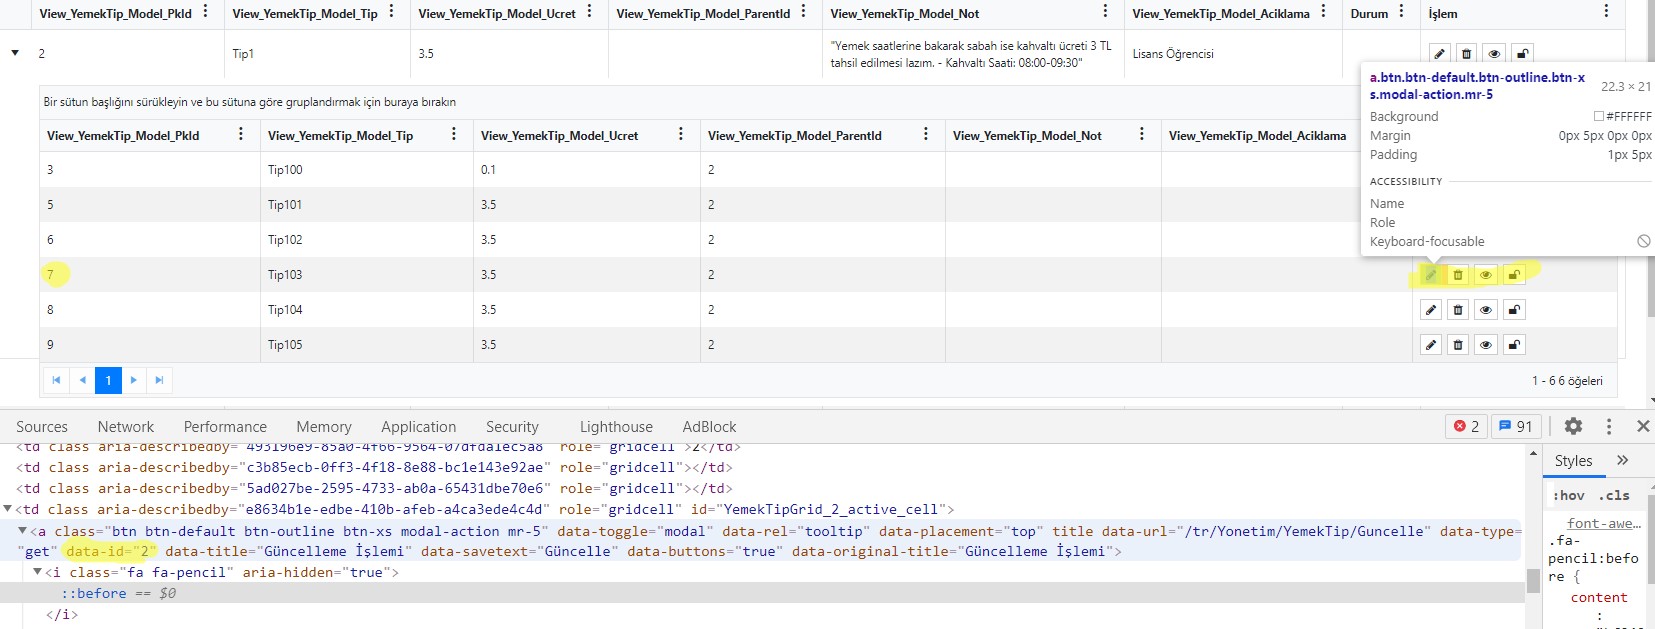Toggle the :hov element state option

[x=1568, y=495]
